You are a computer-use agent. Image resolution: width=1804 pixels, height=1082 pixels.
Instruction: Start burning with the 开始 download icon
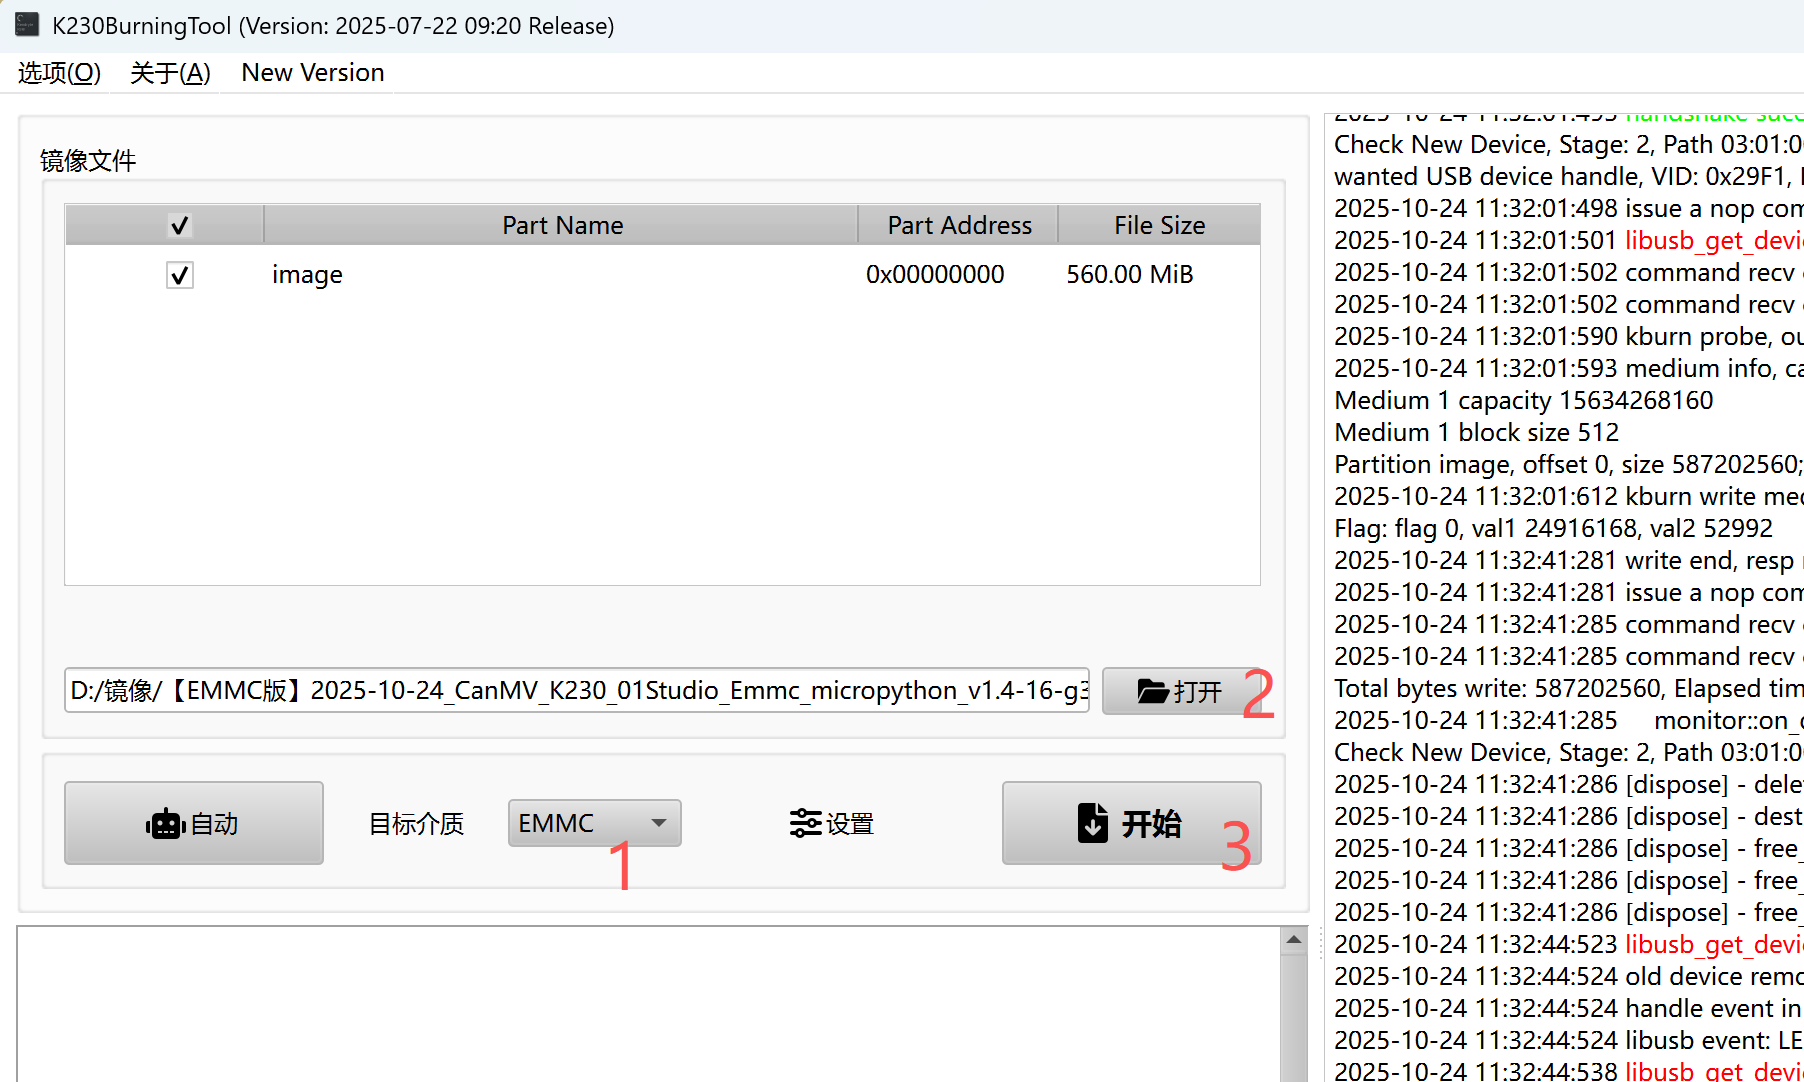coord(1093,823)
